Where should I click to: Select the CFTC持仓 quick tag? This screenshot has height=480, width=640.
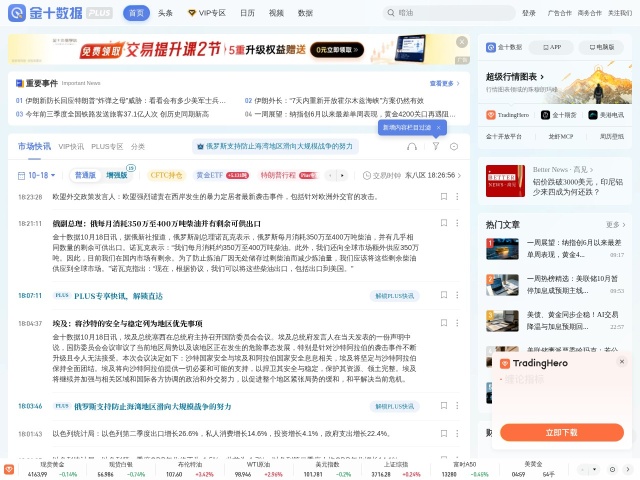click(166, 175)
